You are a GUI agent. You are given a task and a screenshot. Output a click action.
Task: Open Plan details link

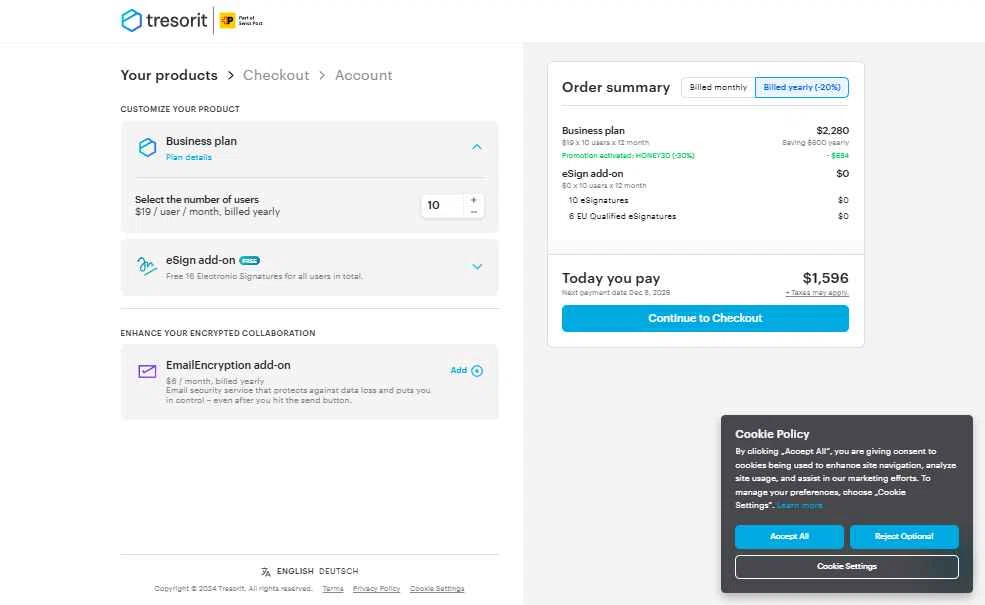point(188,157)
